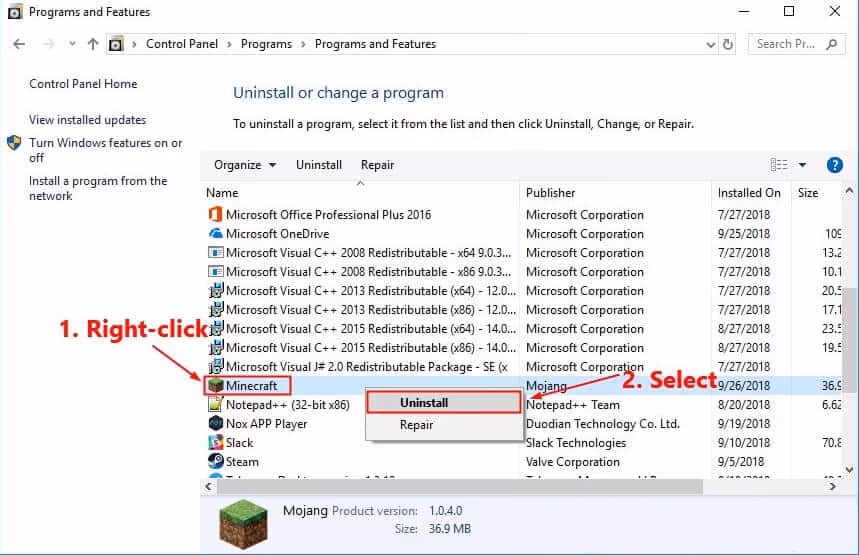Expand the address bar history dropdown
Viewport: 859px width, 555px height.
(711, 44)
